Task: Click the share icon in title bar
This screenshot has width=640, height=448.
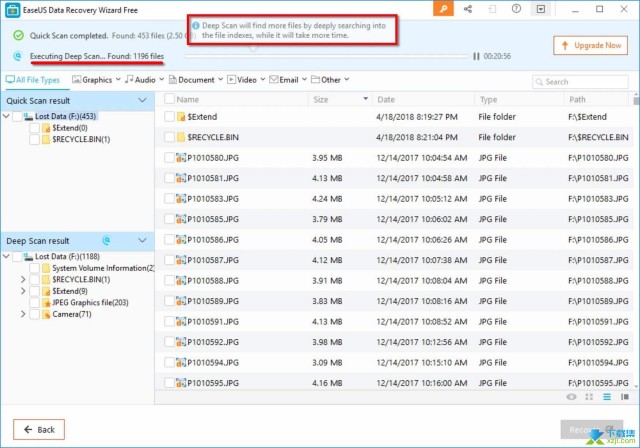Action: click(x=468, y=9)
